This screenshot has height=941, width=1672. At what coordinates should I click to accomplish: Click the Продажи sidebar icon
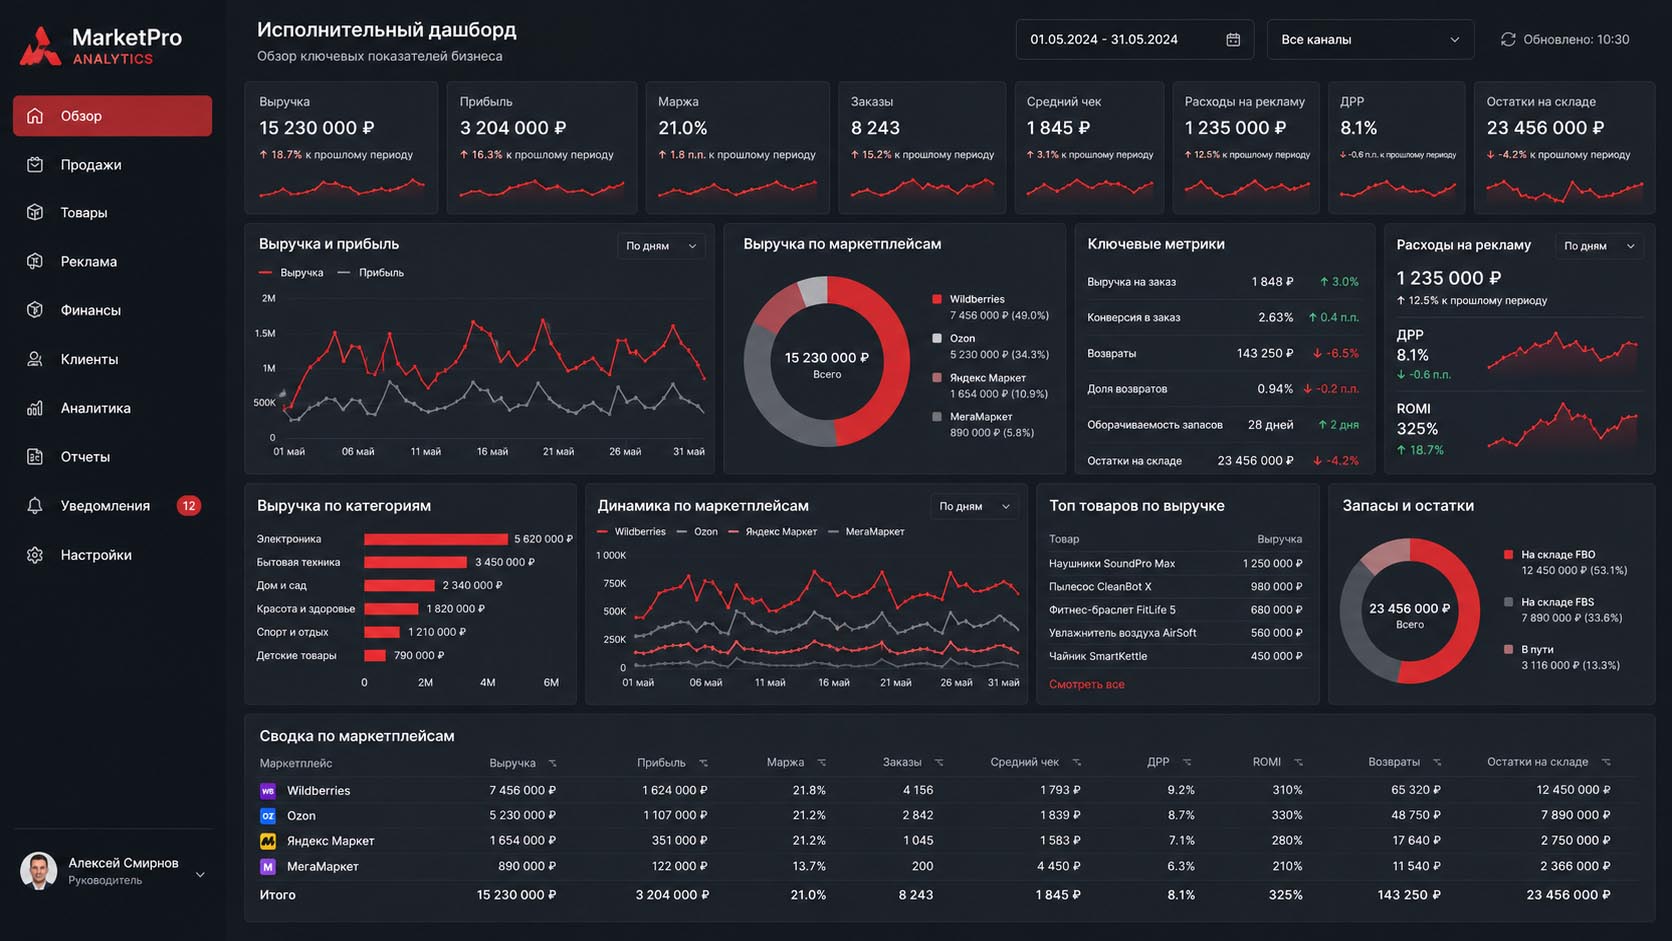coord(35,164)
